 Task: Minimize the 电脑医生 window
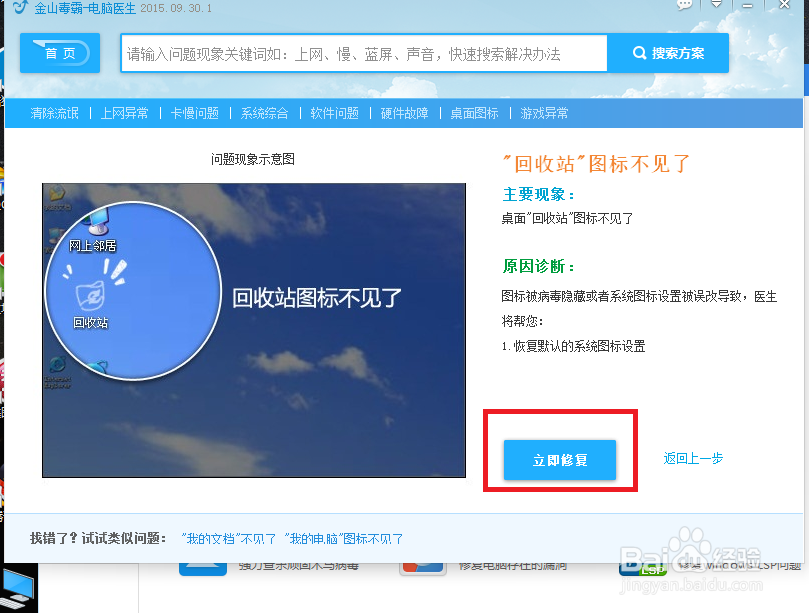748,5
